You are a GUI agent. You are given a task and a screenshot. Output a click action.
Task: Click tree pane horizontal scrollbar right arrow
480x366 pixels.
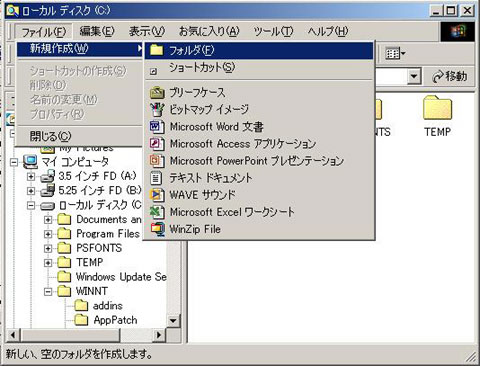[x=159, y=335]
